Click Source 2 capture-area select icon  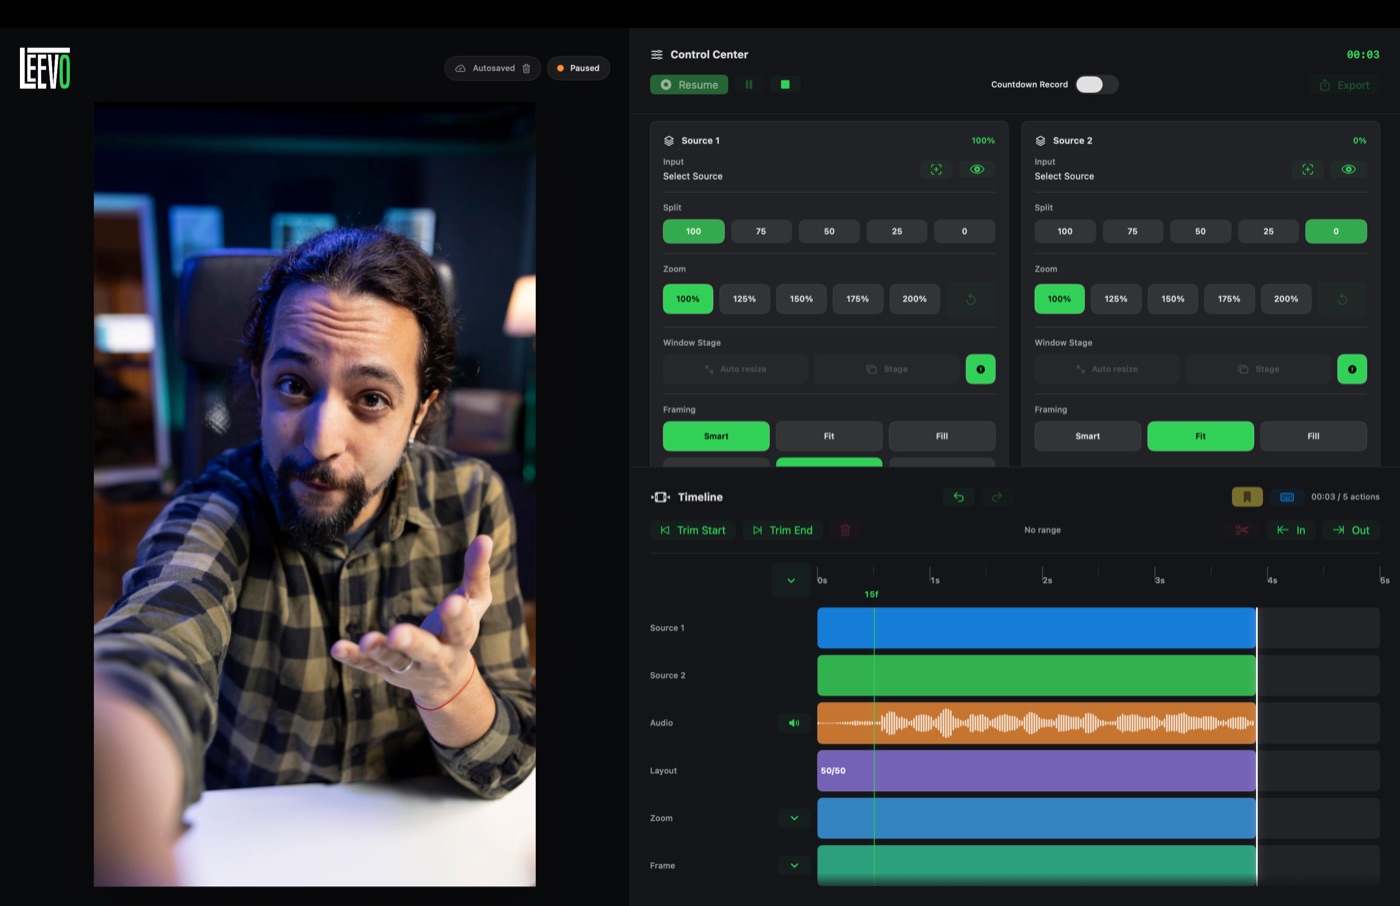[1308, 169]
